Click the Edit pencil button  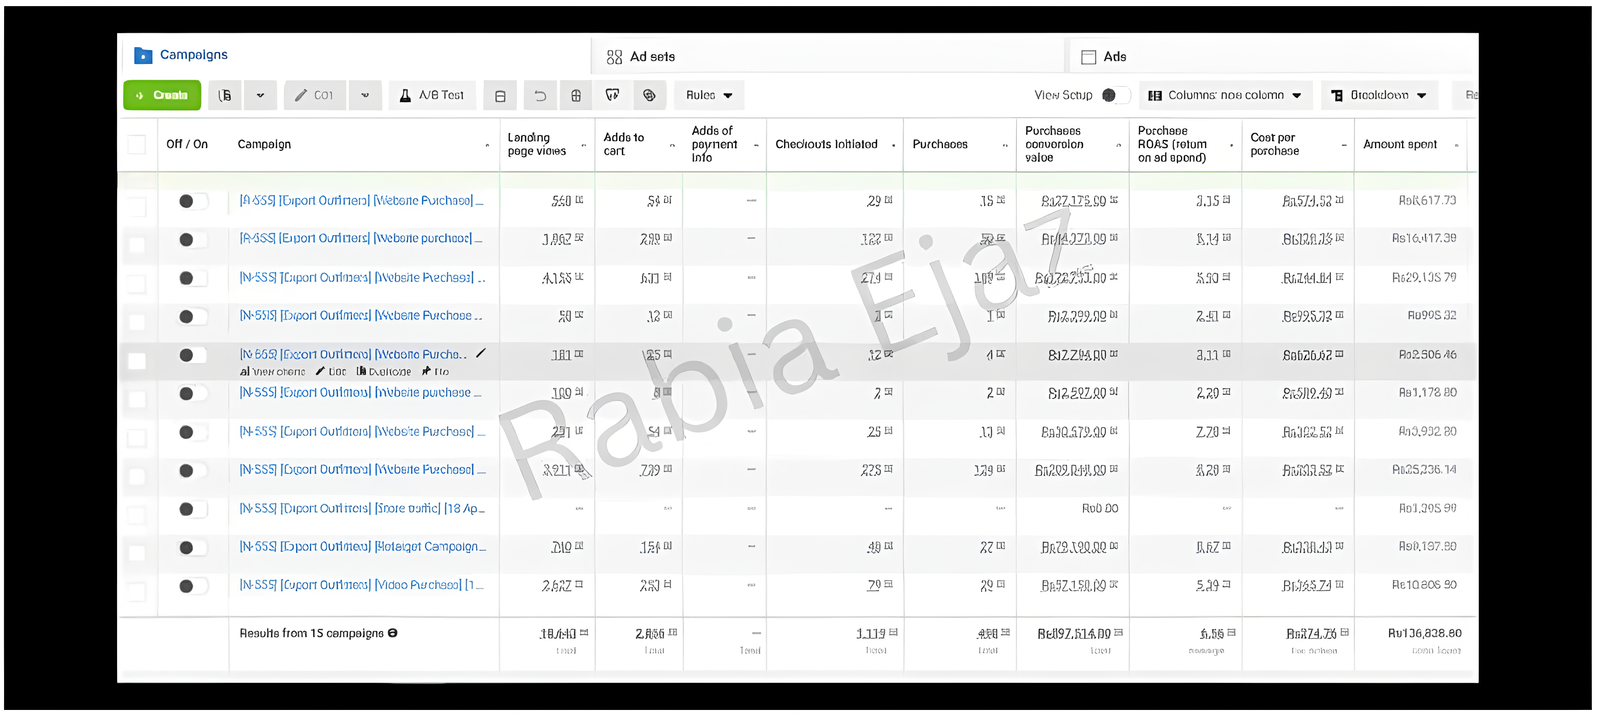(x=314, y=95)
